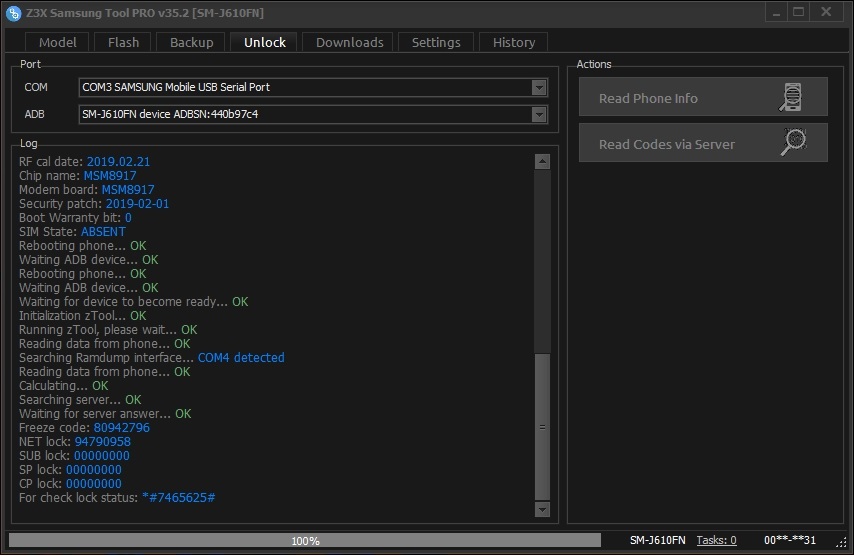Click the magnifier icon on Read Codes via Server

tap(794, 143)
